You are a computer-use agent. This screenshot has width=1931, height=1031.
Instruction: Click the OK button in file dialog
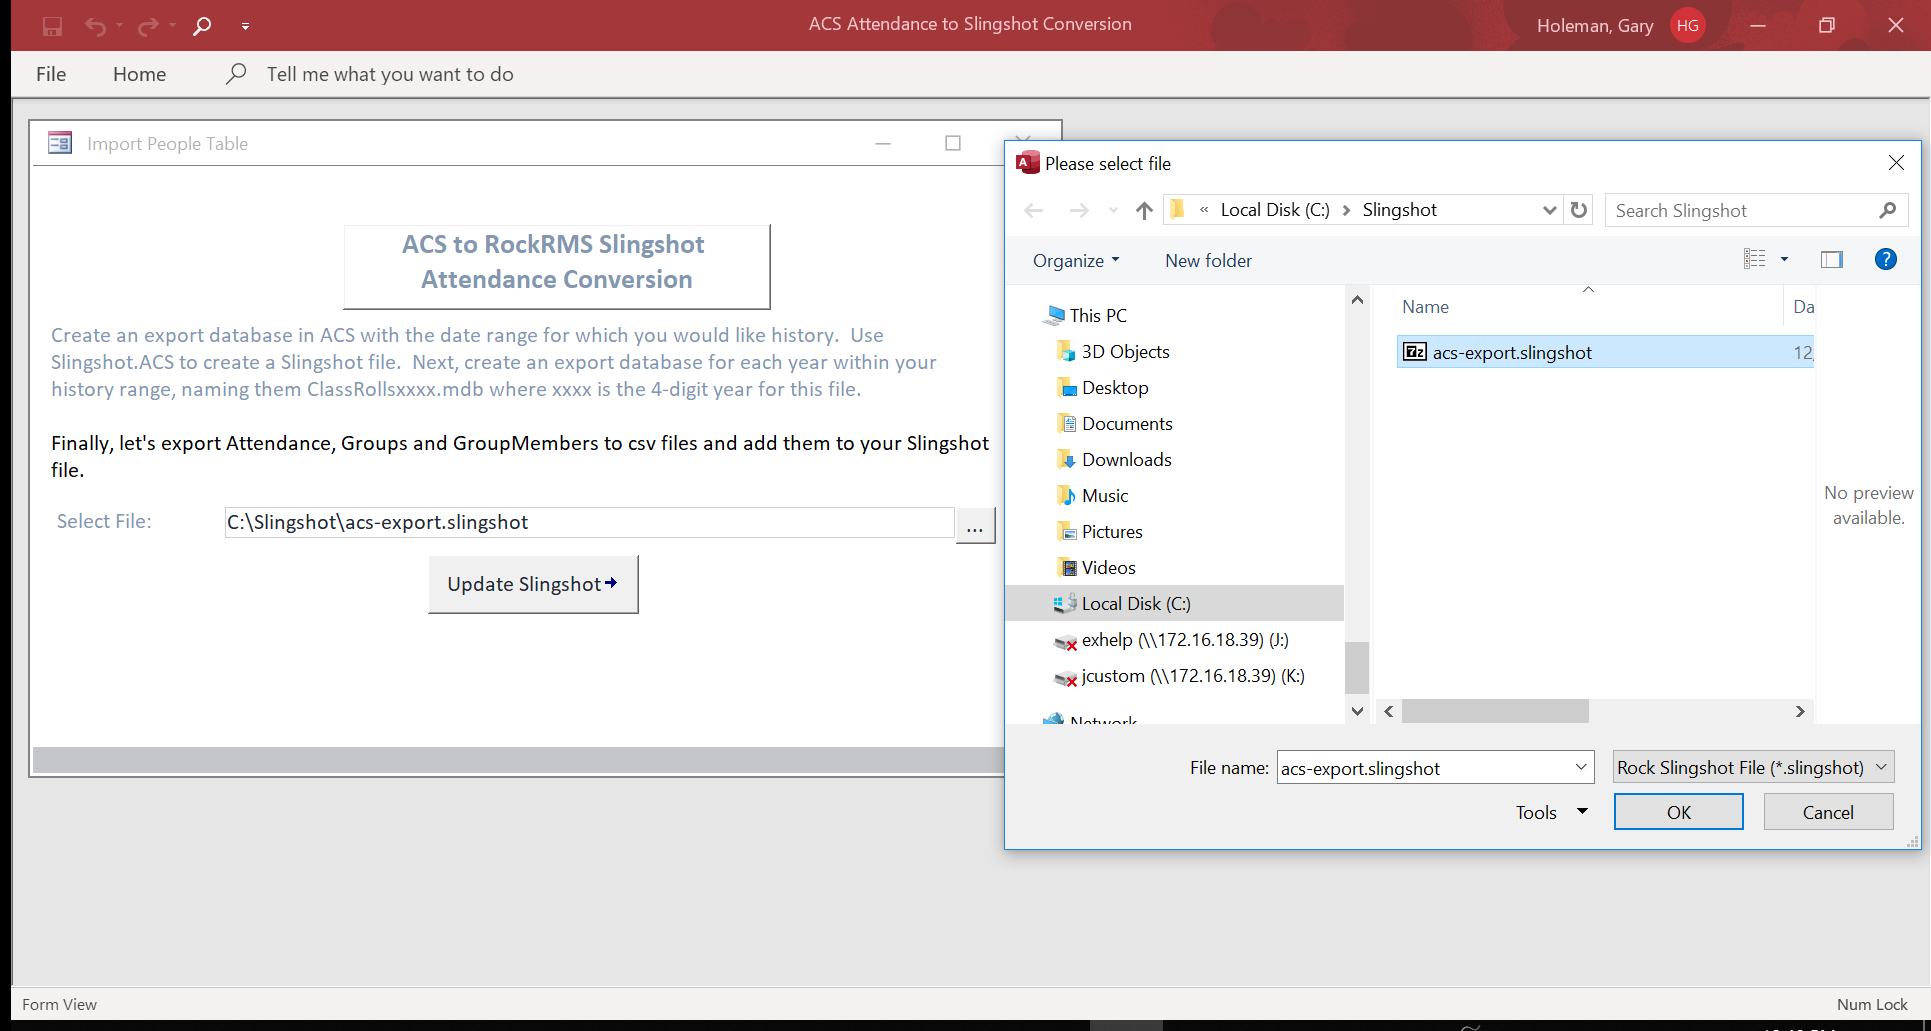pos(1678,812)
